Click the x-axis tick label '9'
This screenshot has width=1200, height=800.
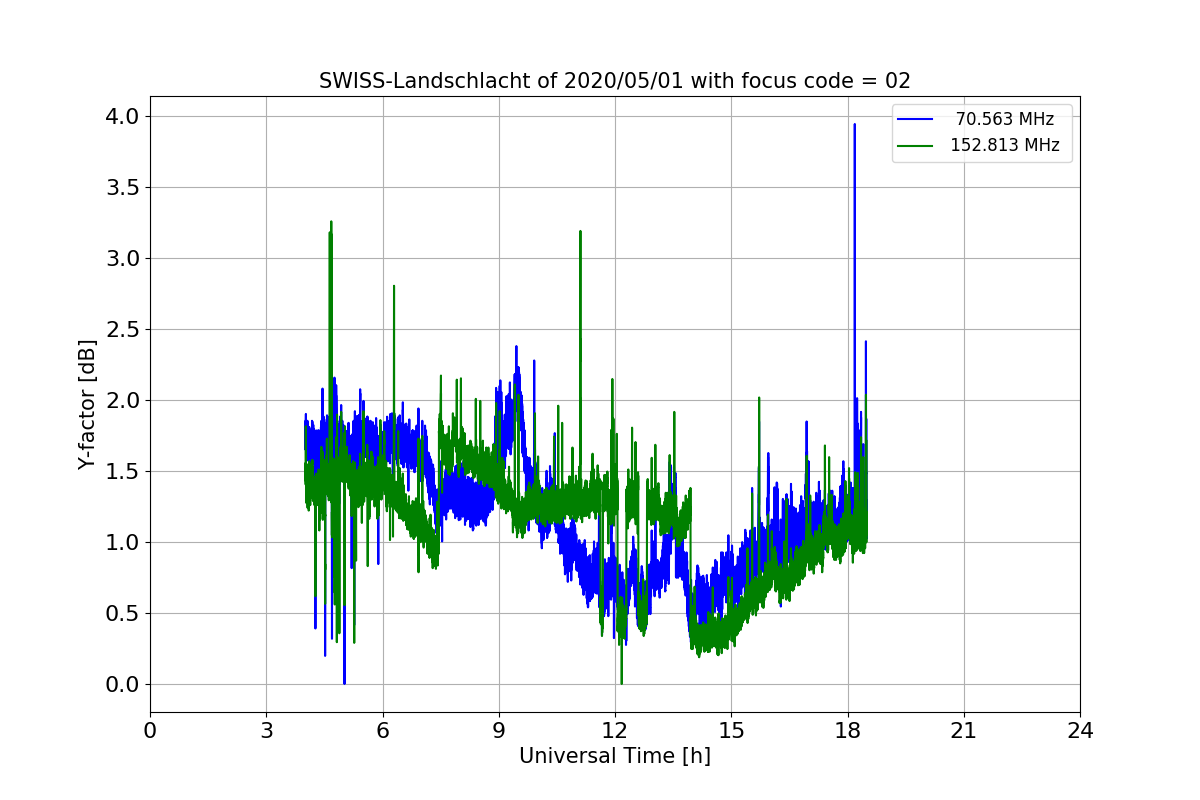point(499,730)
